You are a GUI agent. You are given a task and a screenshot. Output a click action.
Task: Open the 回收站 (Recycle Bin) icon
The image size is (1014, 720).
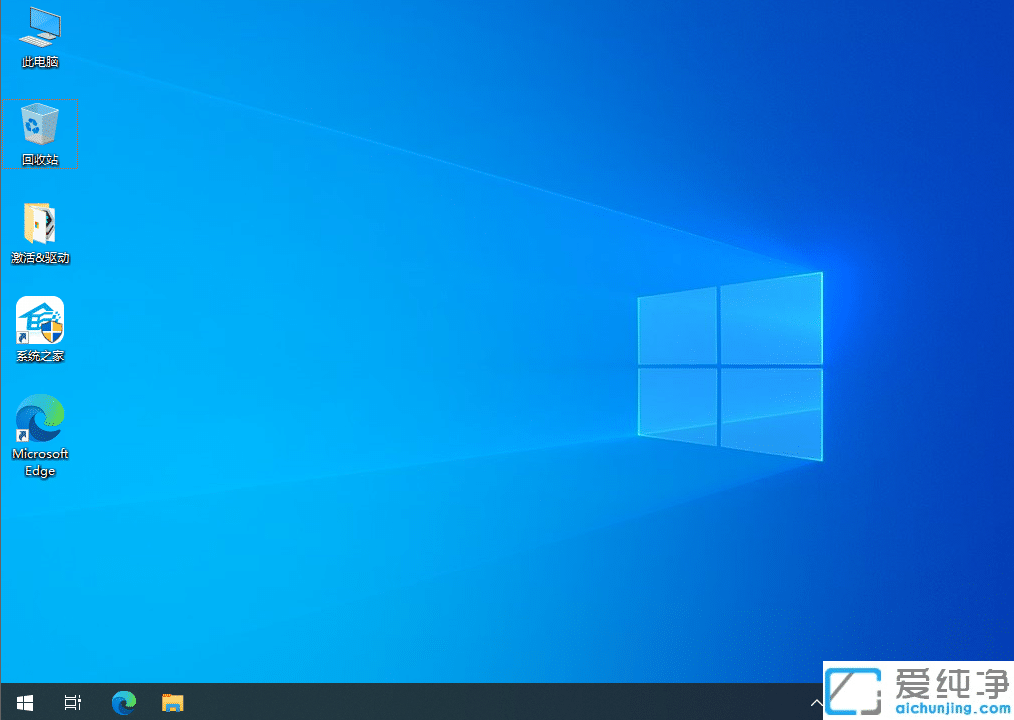[x=40, y=127]
